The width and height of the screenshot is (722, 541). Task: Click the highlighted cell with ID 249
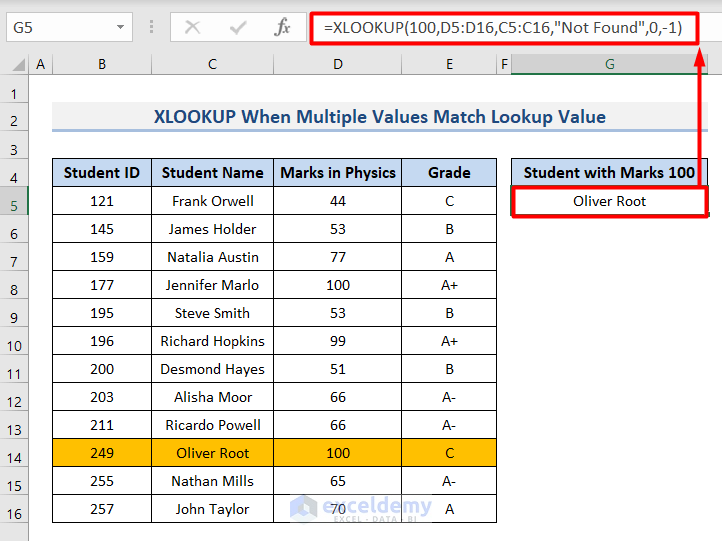point(102,453)
